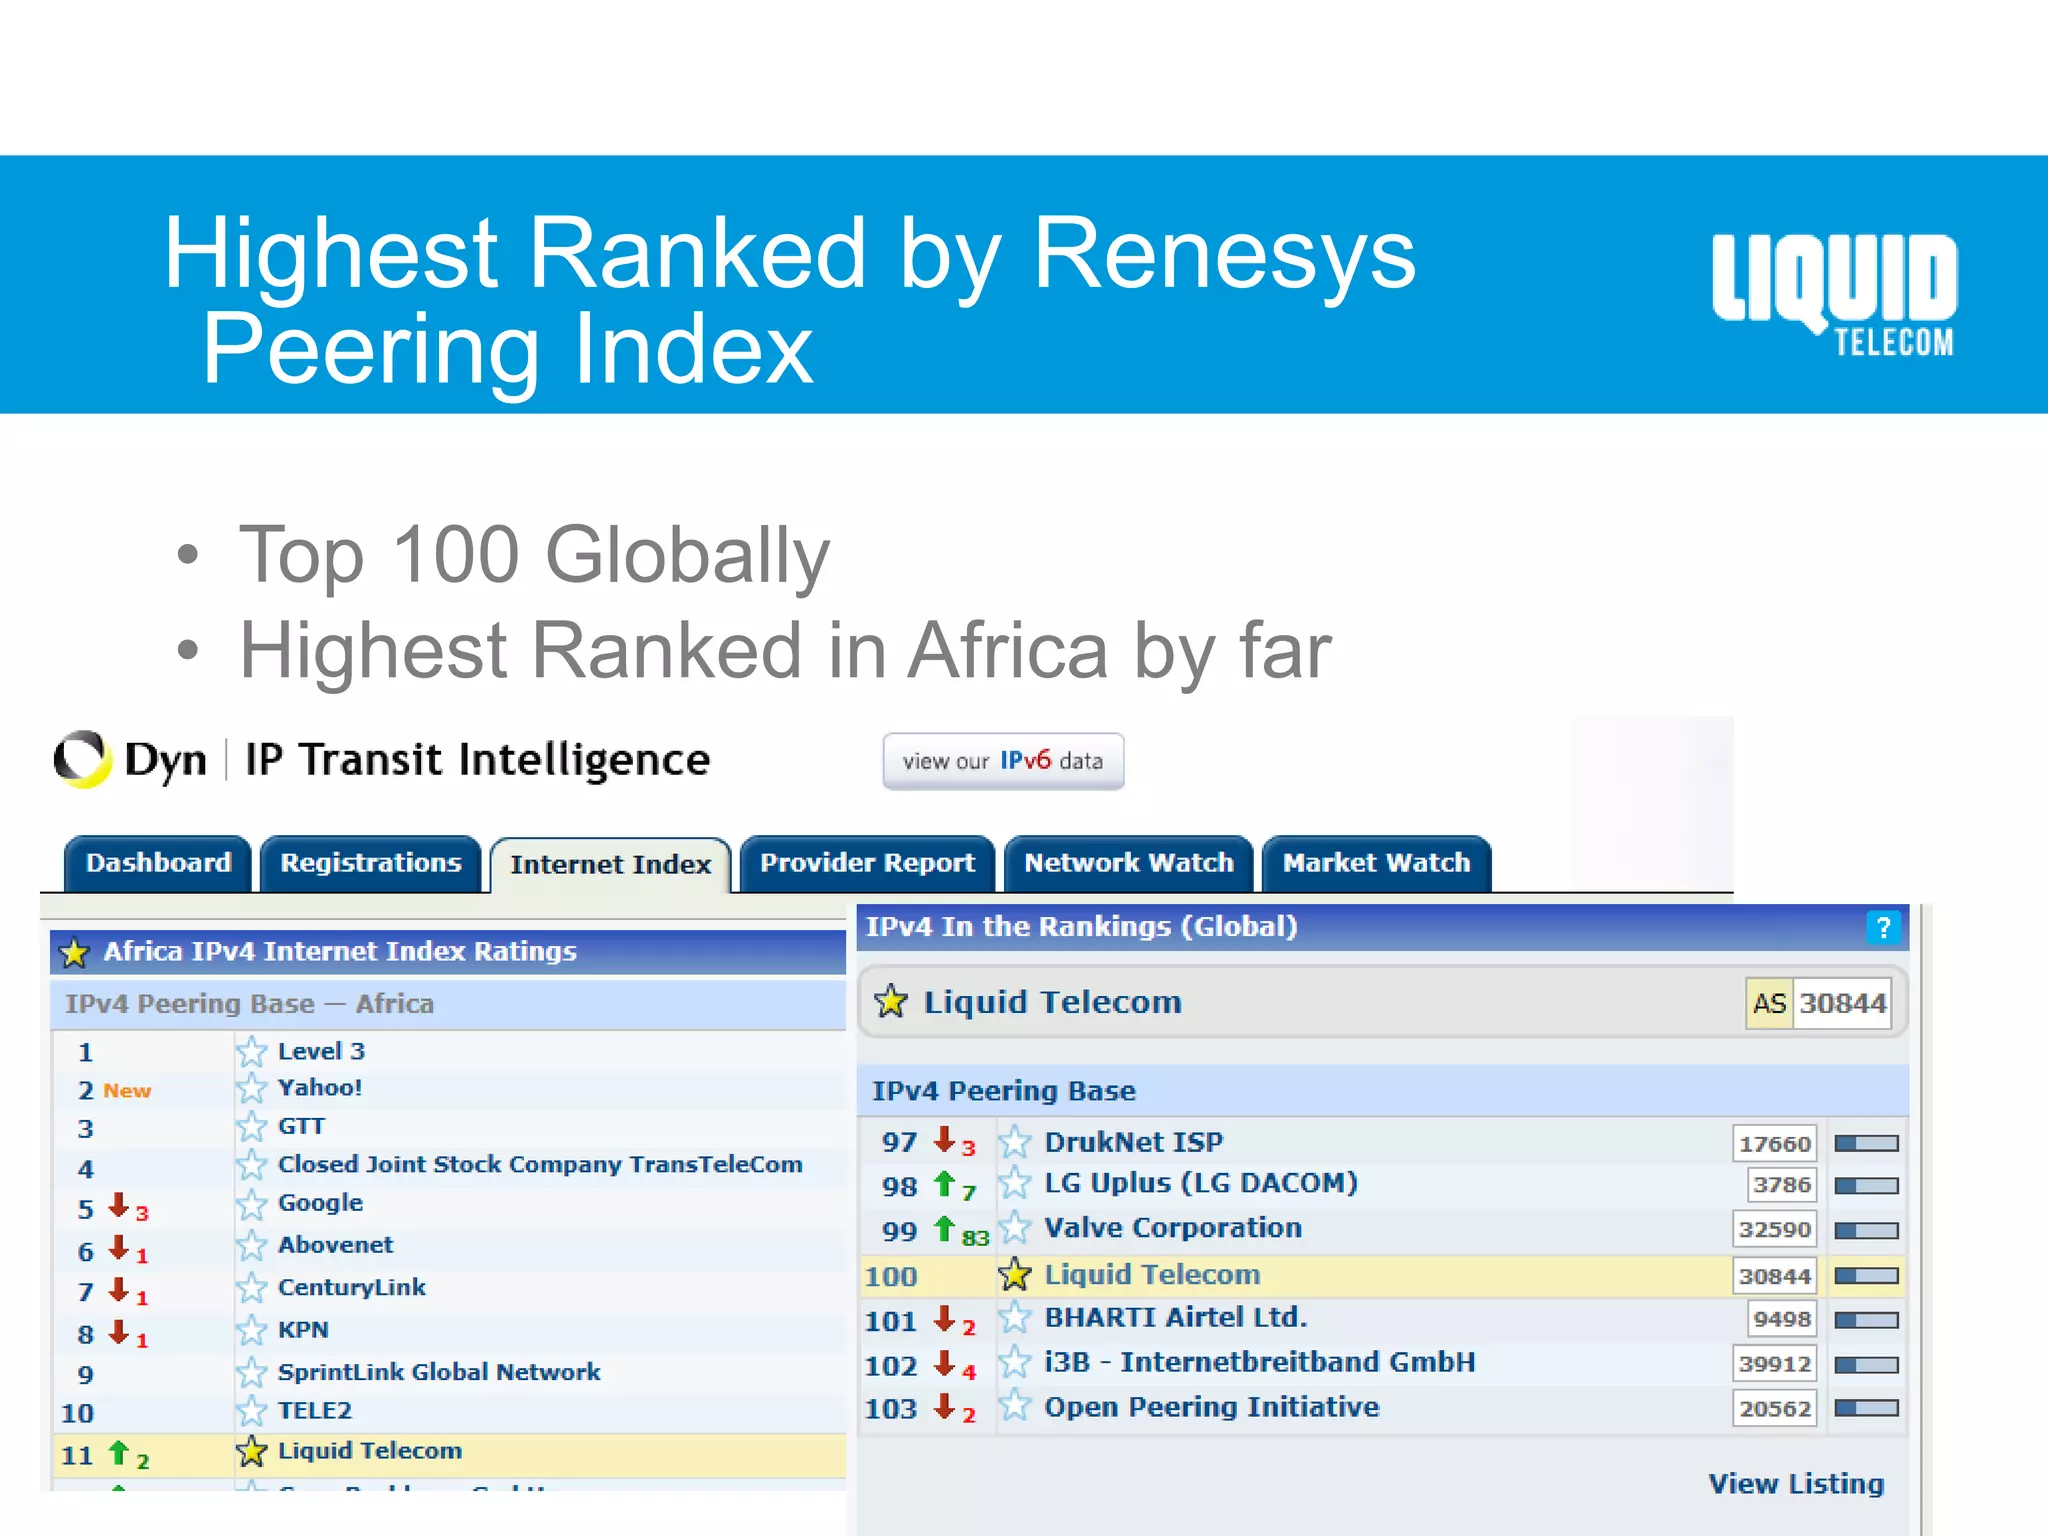Toggle favorite star next to Abovenet
Image resolution: width=2048 pixels, height=1536 pixels.
click(251, 1246)
